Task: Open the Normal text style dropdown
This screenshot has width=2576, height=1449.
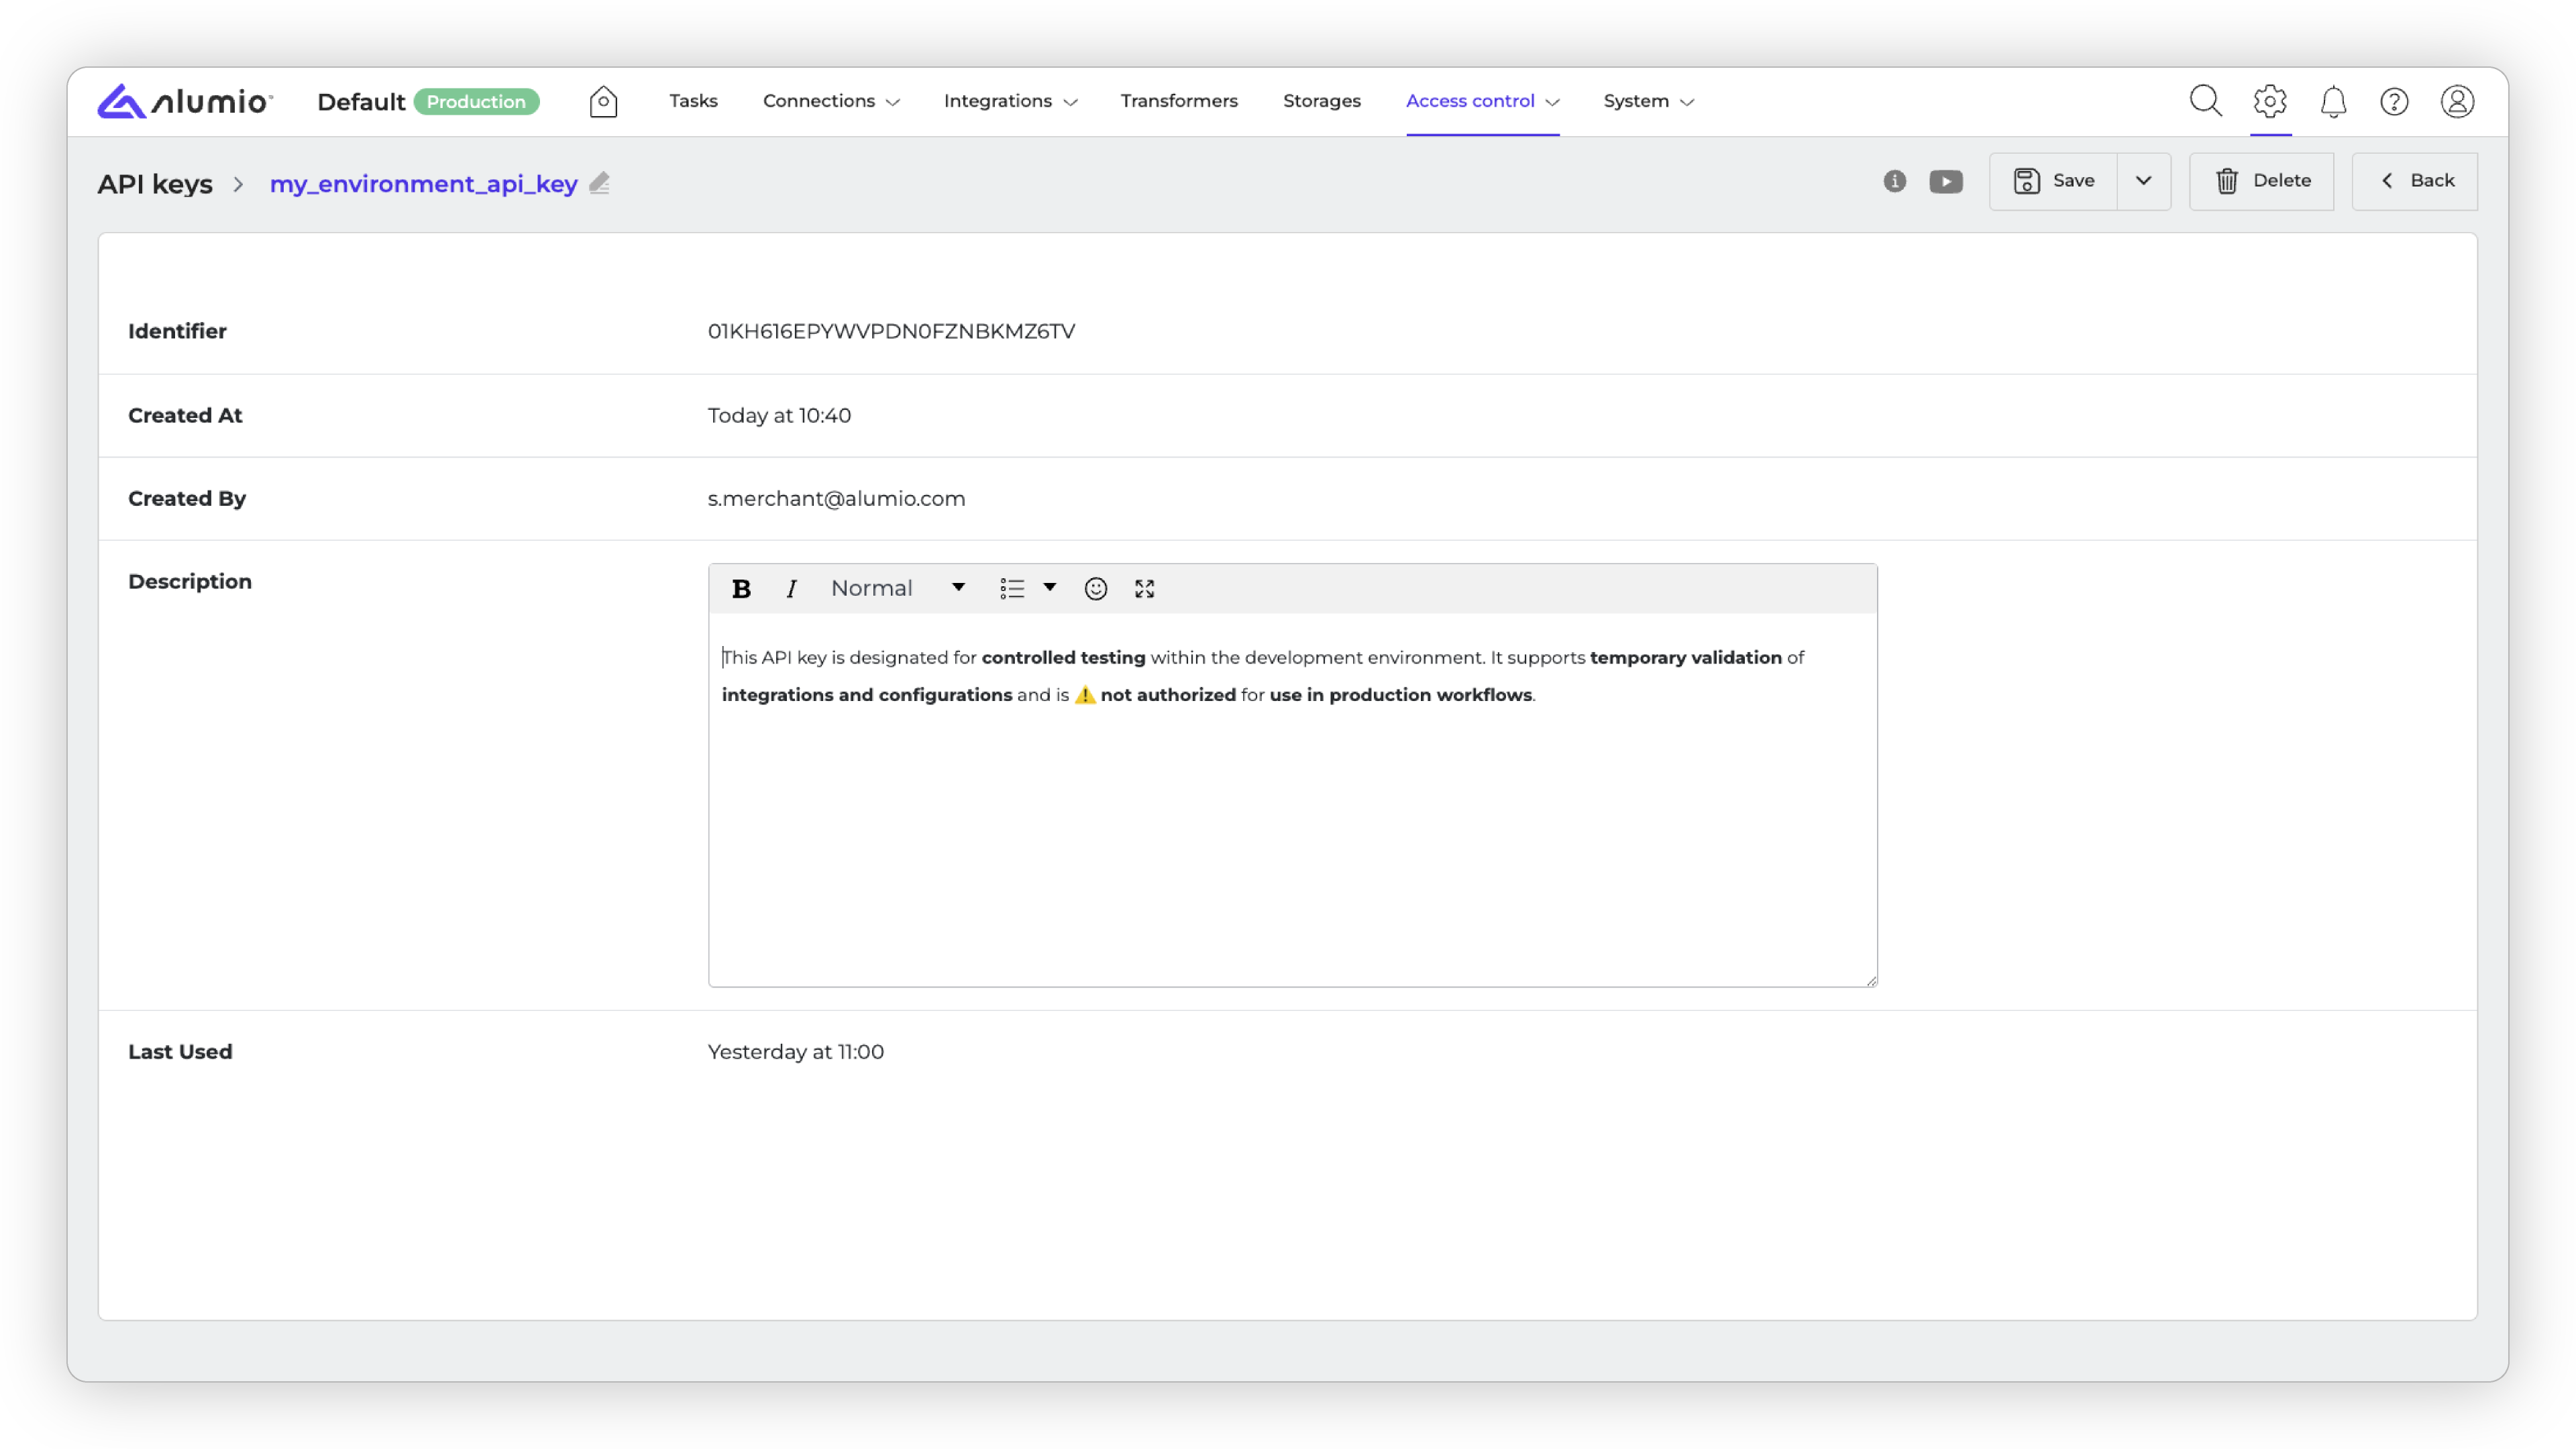Action: (x=897, y=588)
